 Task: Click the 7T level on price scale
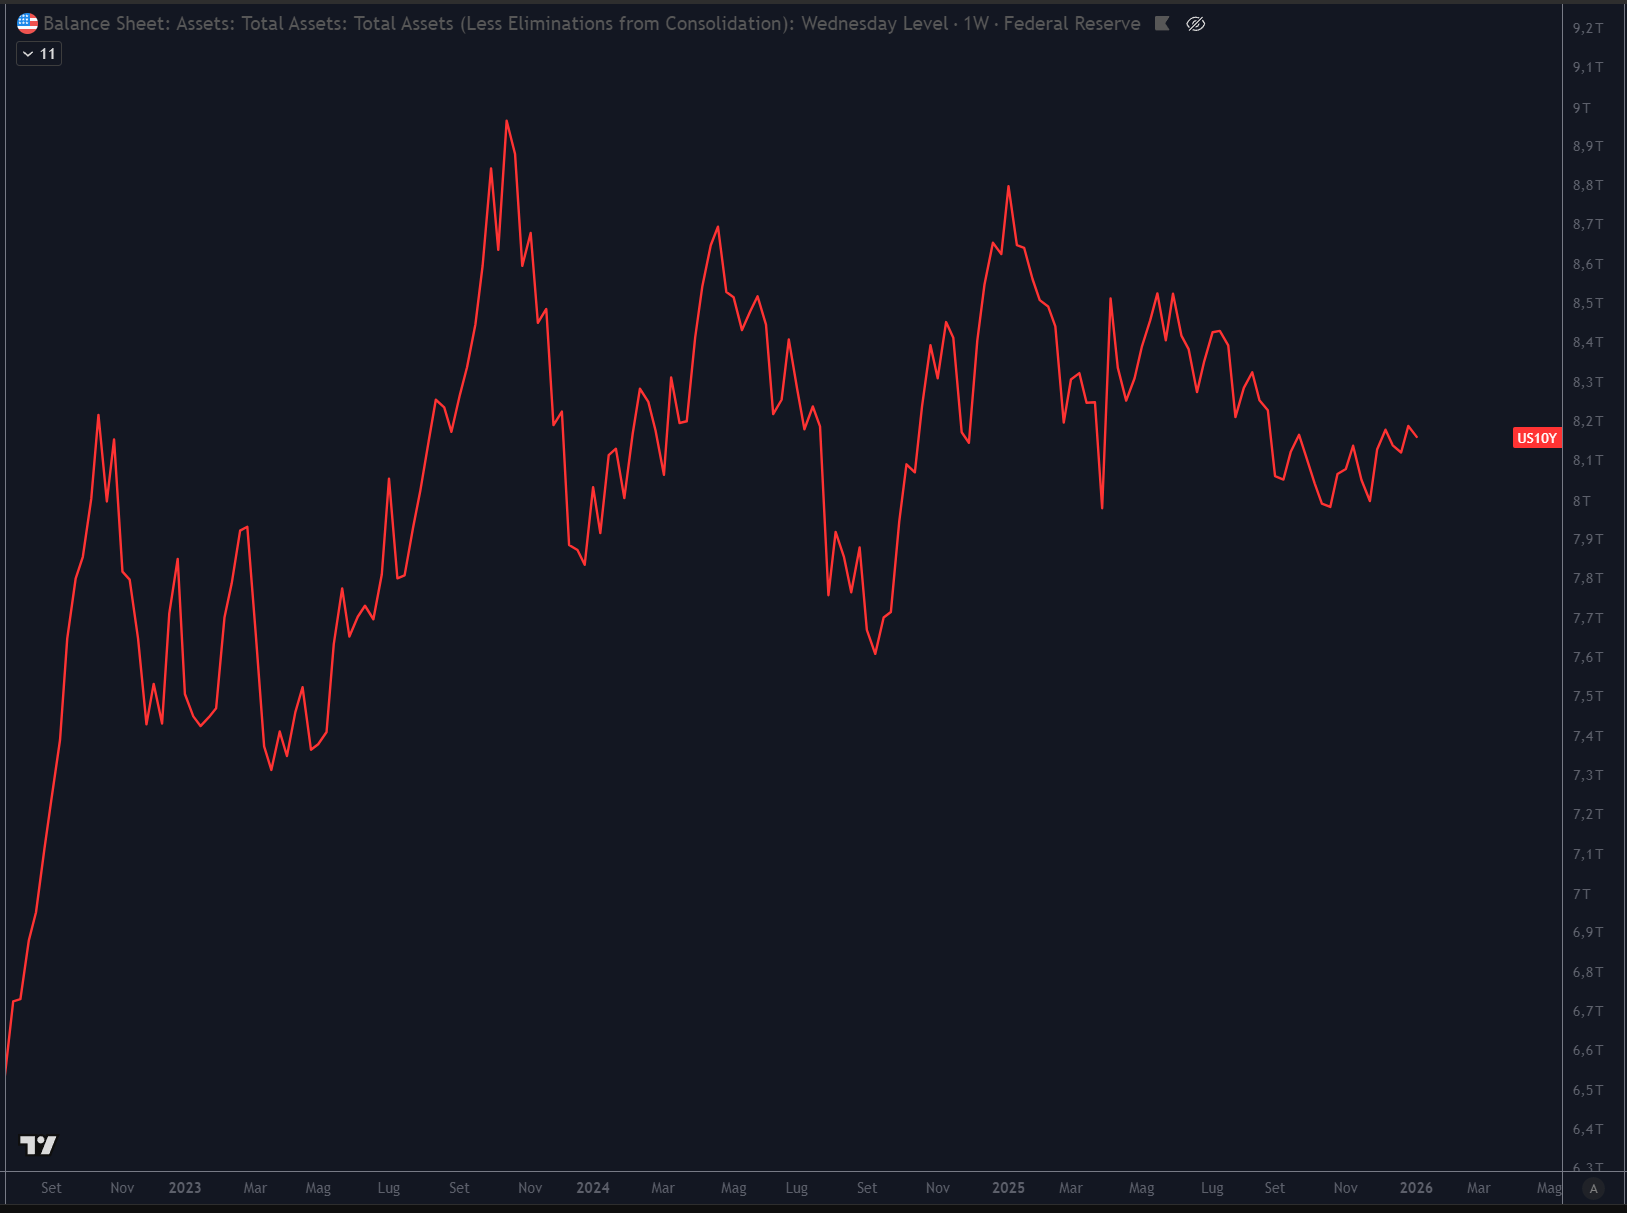click(1581, 893)
